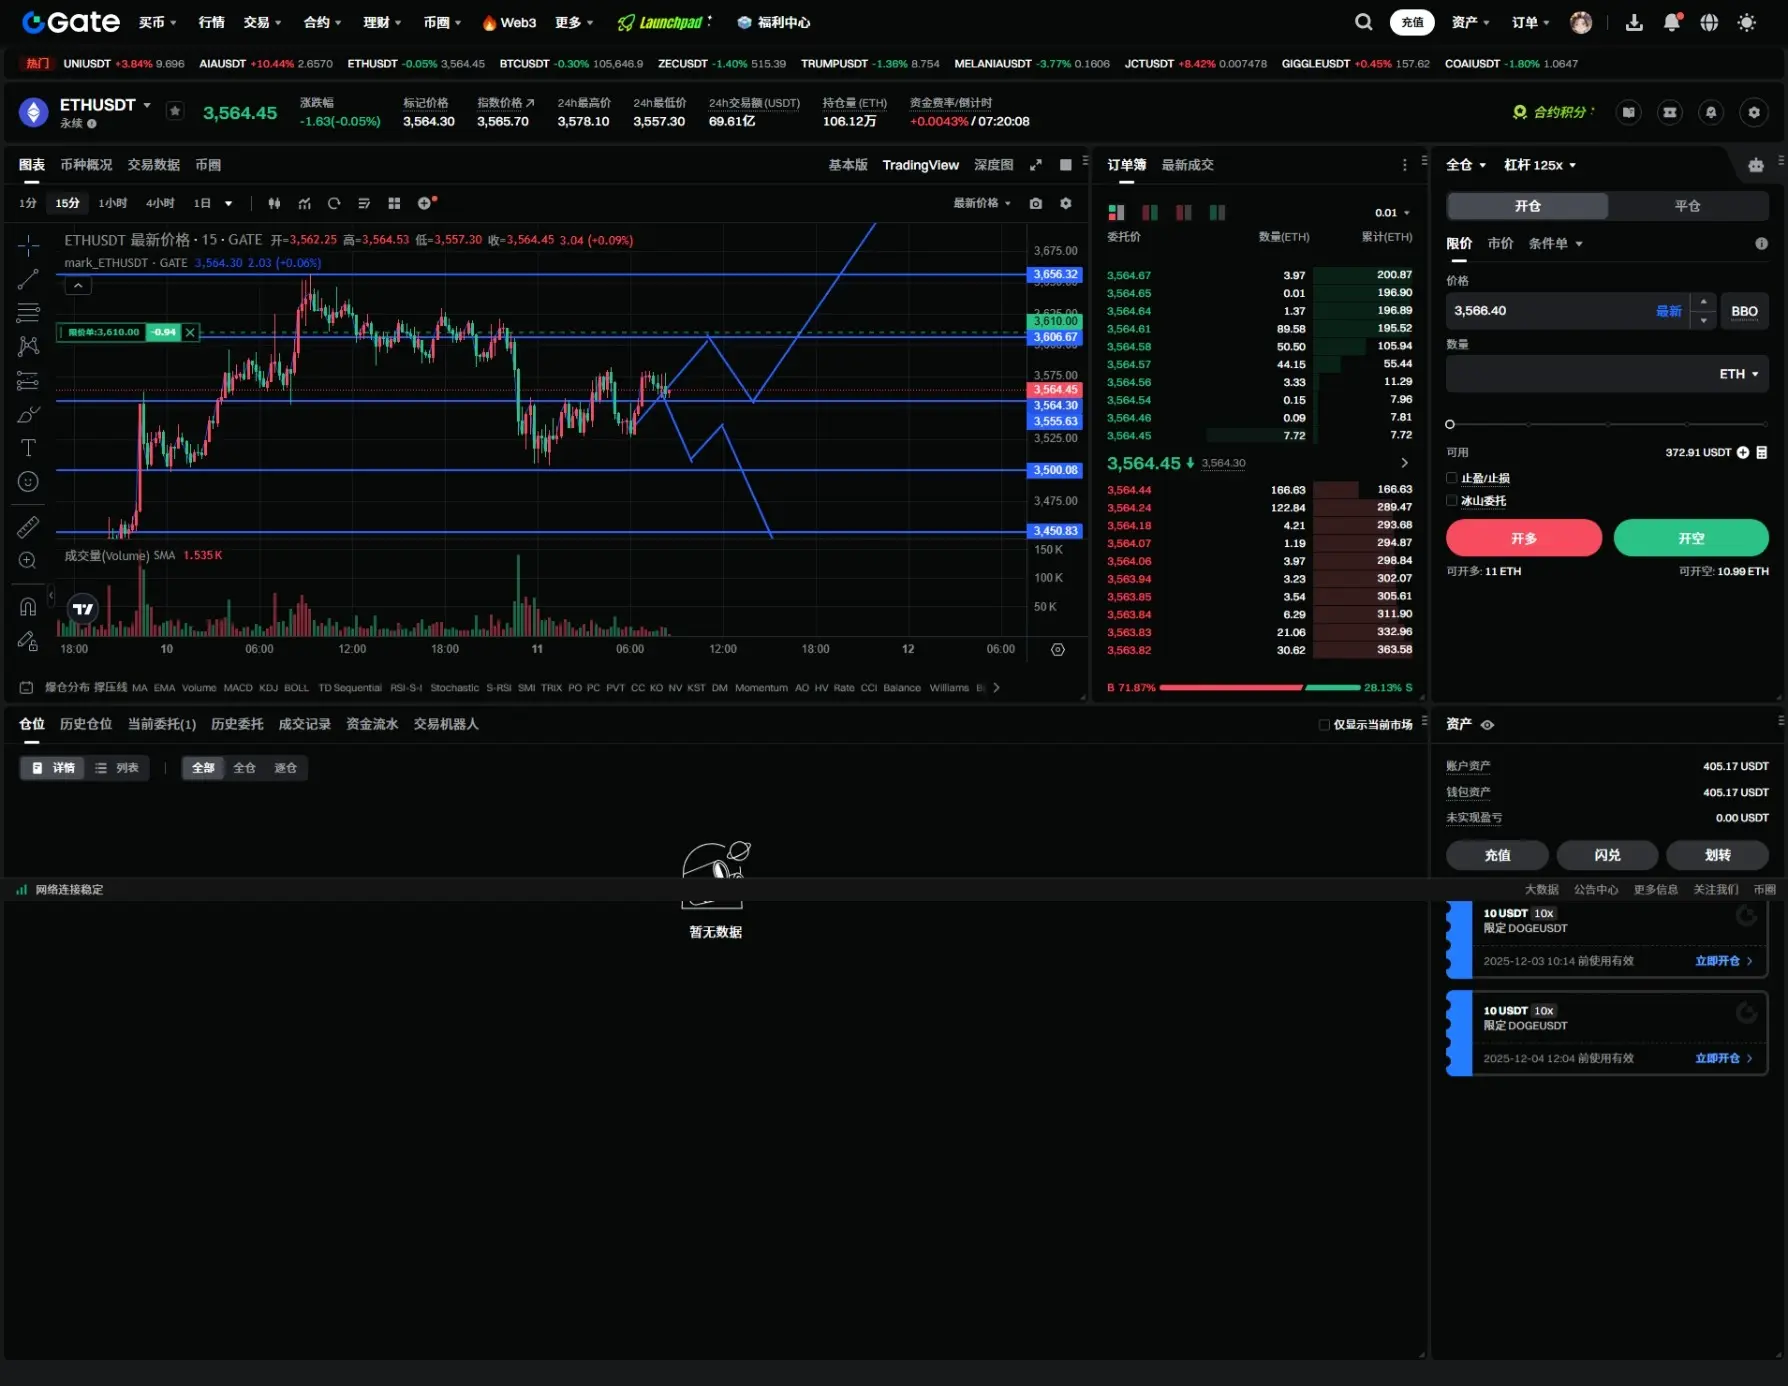The image size is (1788, 1386).
Task: Expand more timeframe options after 1日
Action: pos(229,203)
